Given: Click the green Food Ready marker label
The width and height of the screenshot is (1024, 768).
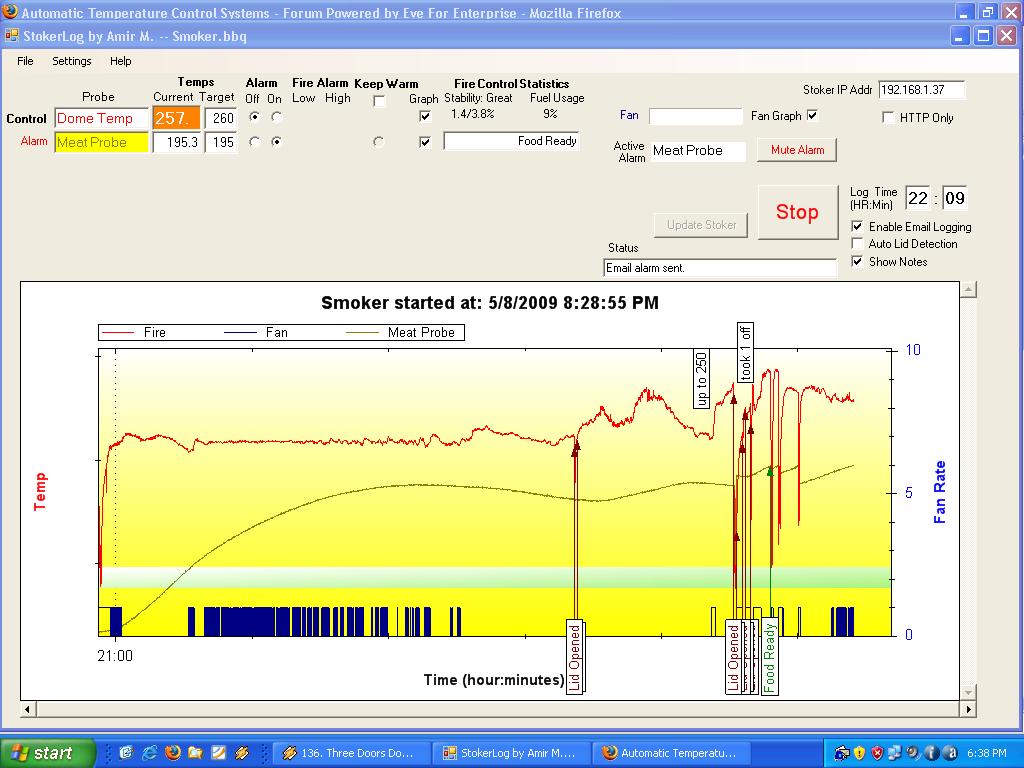Looking at the screenshot, I should tap(769, 657).
